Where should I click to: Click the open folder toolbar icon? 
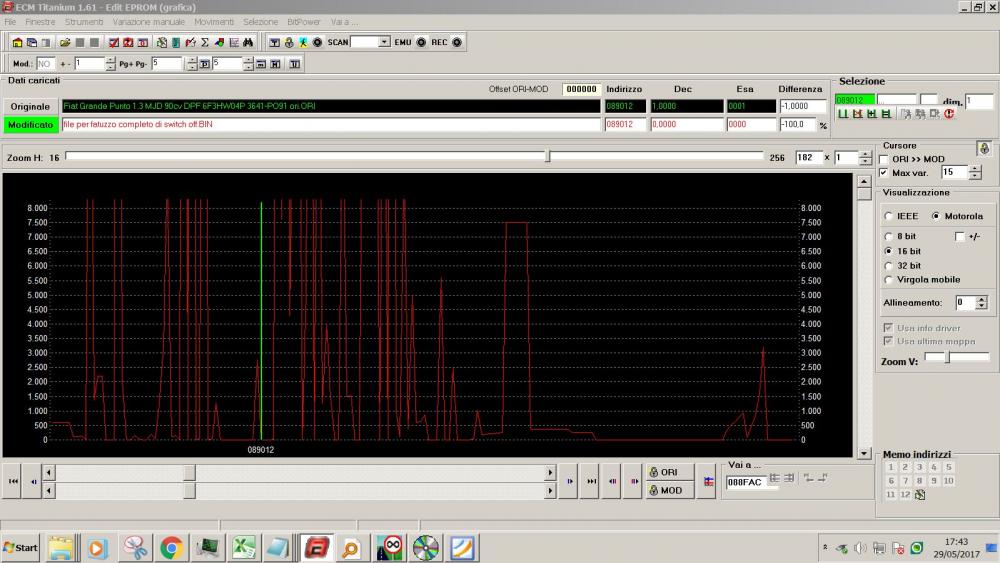pos(65,42)
